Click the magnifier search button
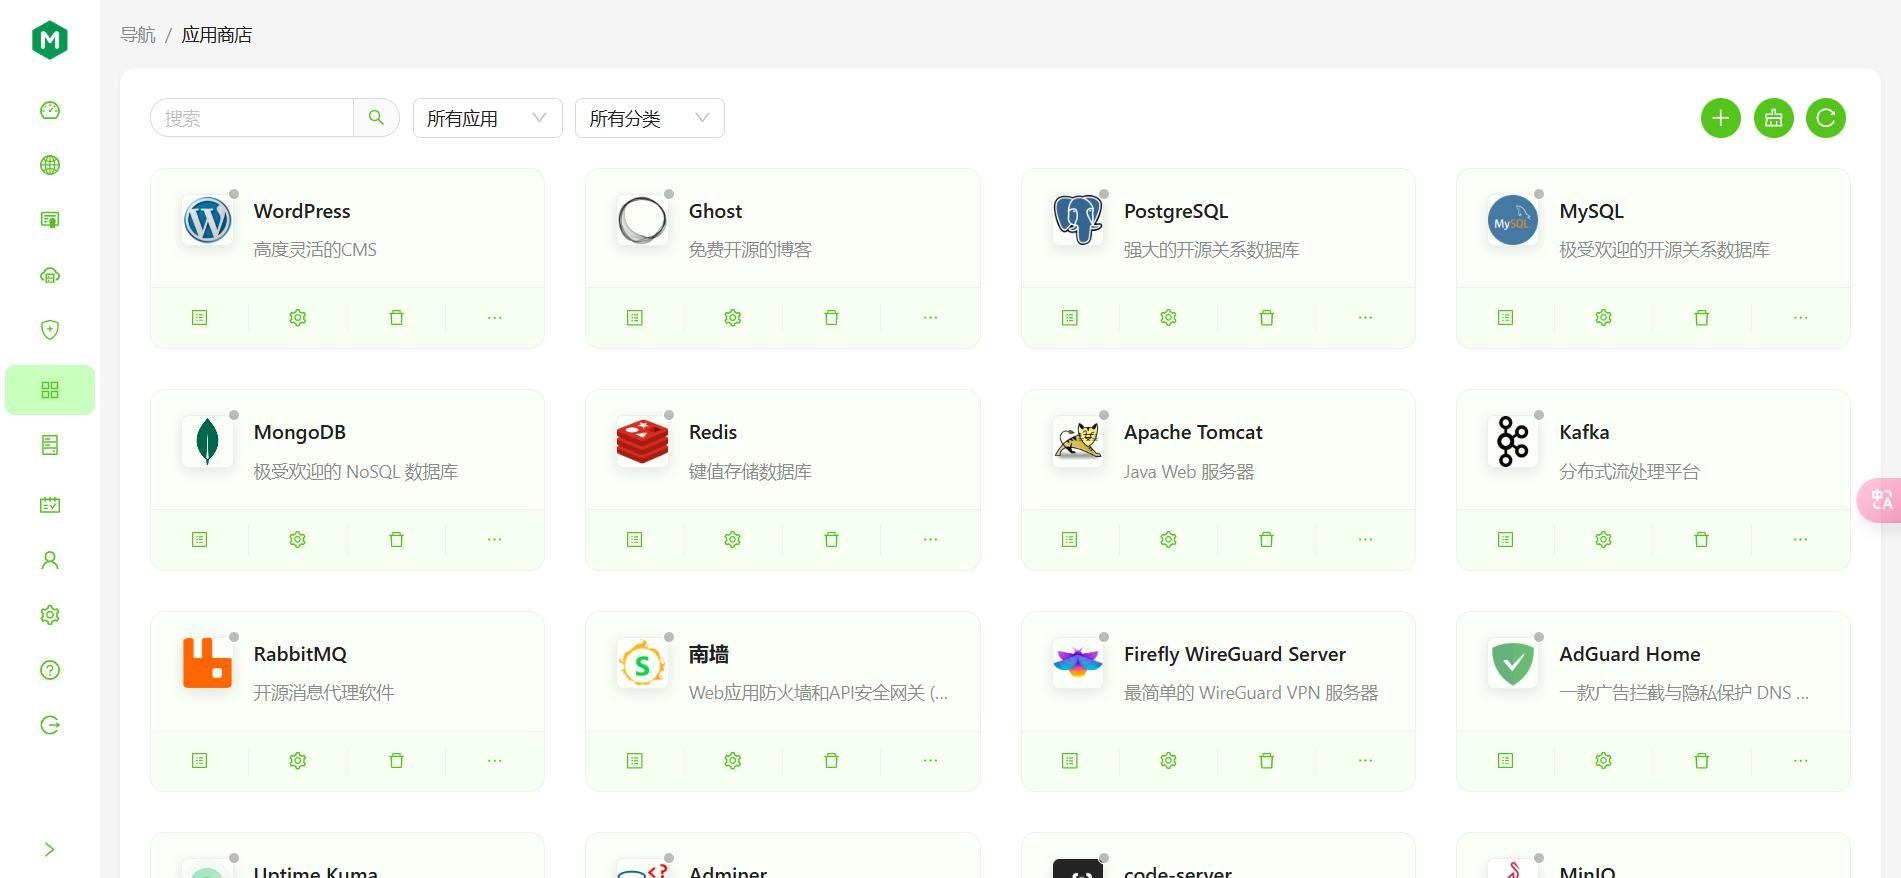The width and height of the screenshot is (1901, 878). tap(376, 118)
